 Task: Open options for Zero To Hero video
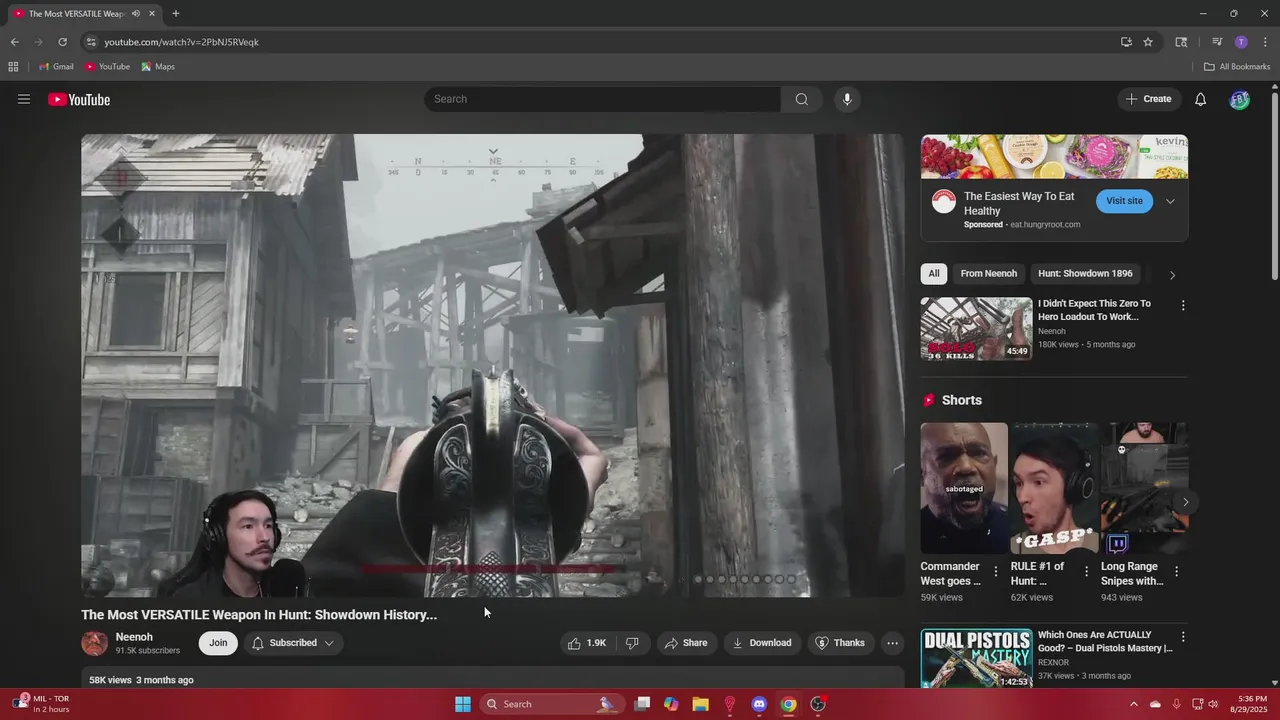(1183, 305)
